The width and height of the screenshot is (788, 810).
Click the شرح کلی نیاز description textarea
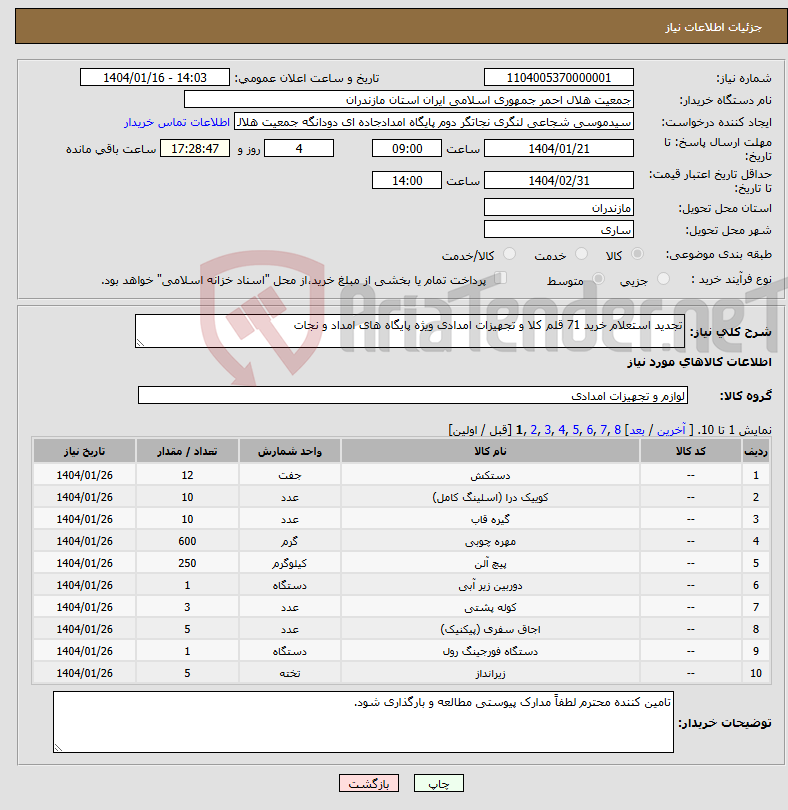coord(410,331)
